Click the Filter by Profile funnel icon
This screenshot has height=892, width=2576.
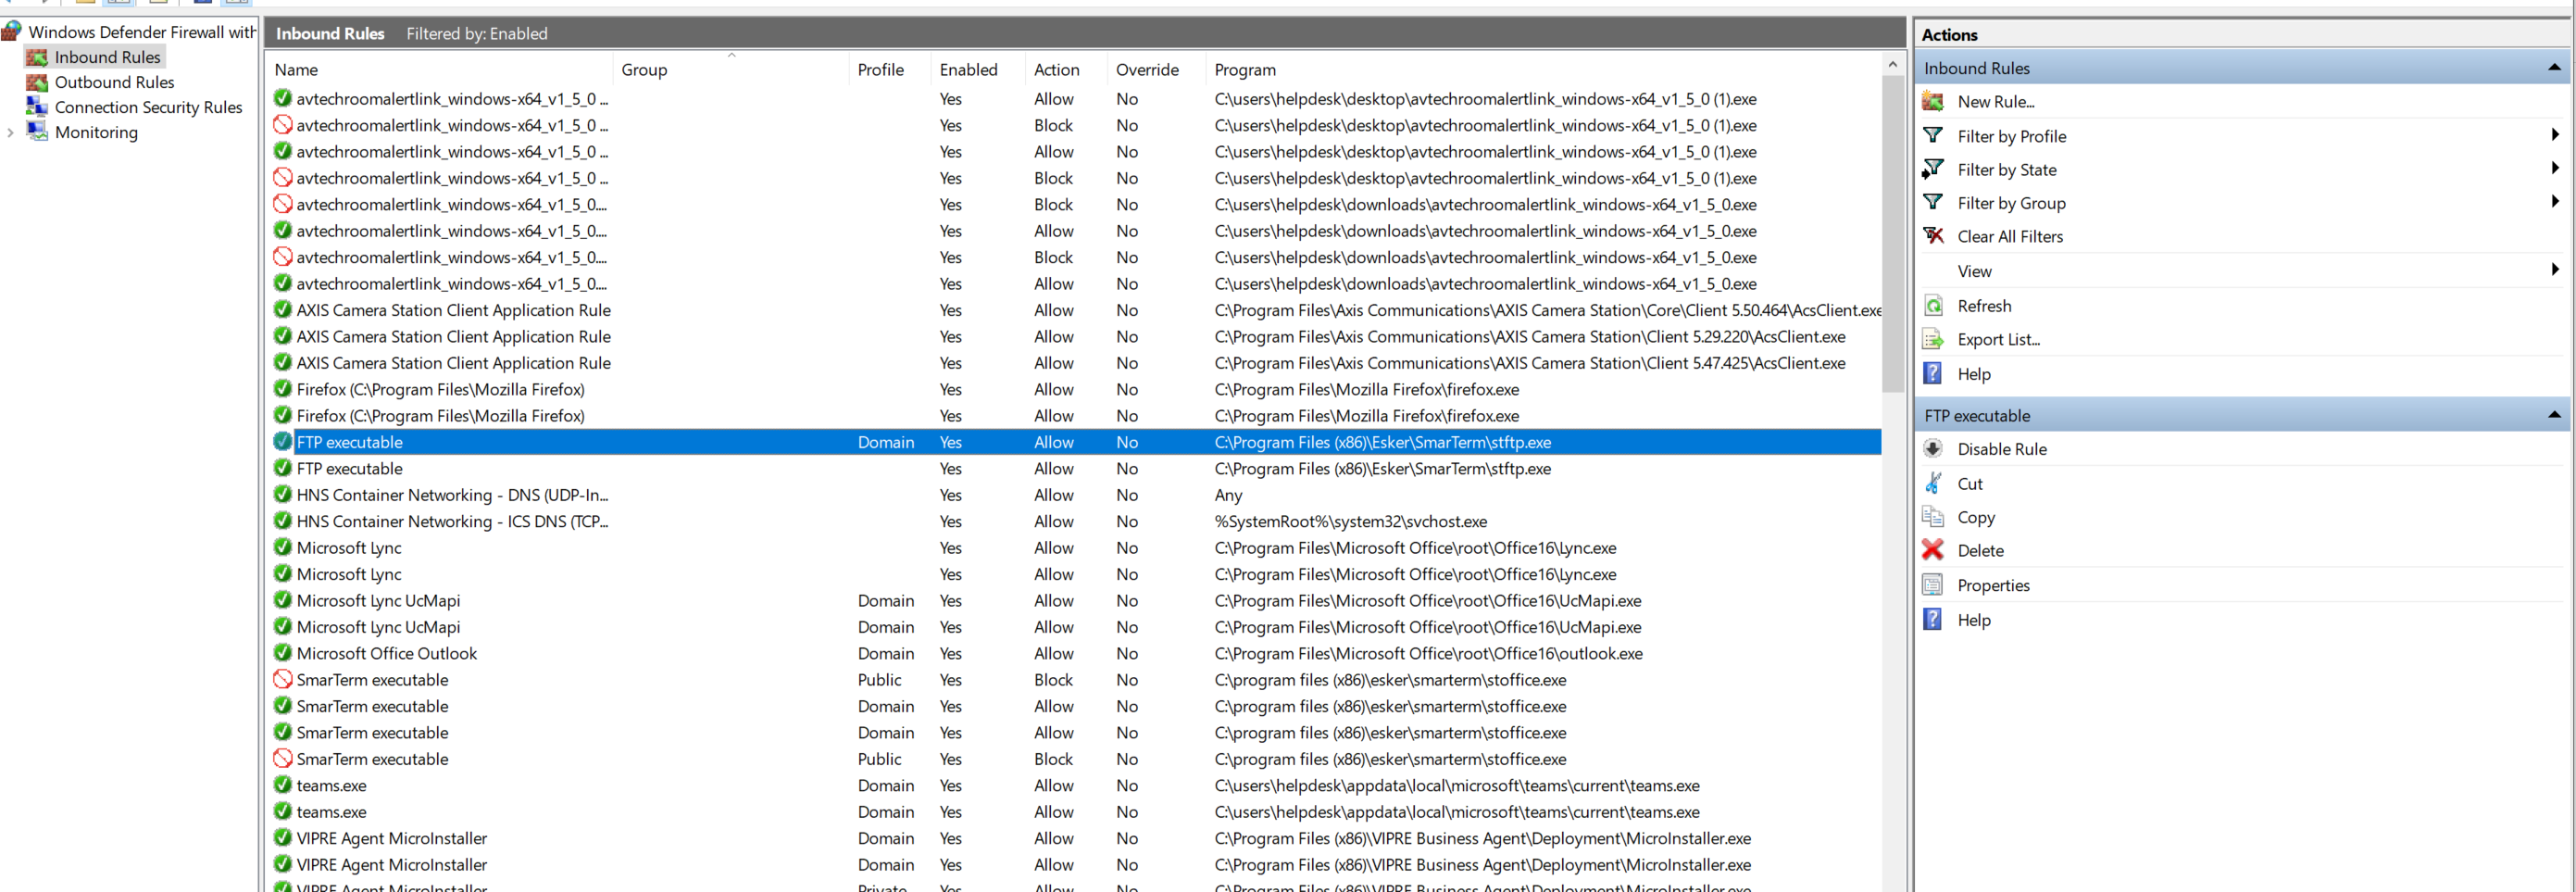(1933, 135)
